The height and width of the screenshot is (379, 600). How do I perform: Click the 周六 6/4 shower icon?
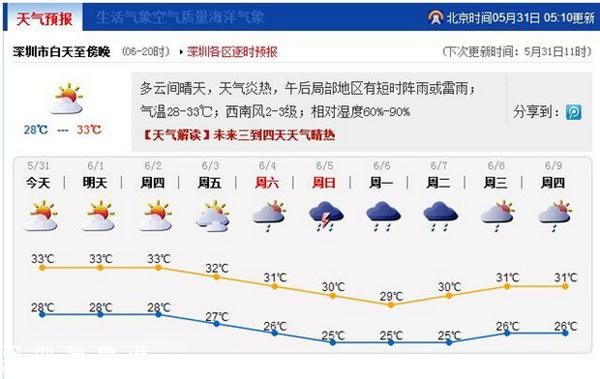coord(270,216)
